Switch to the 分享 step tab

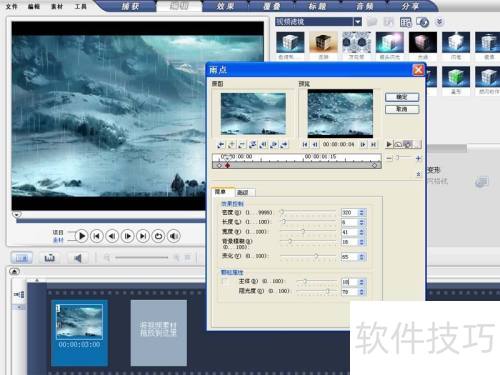point(410,6)
